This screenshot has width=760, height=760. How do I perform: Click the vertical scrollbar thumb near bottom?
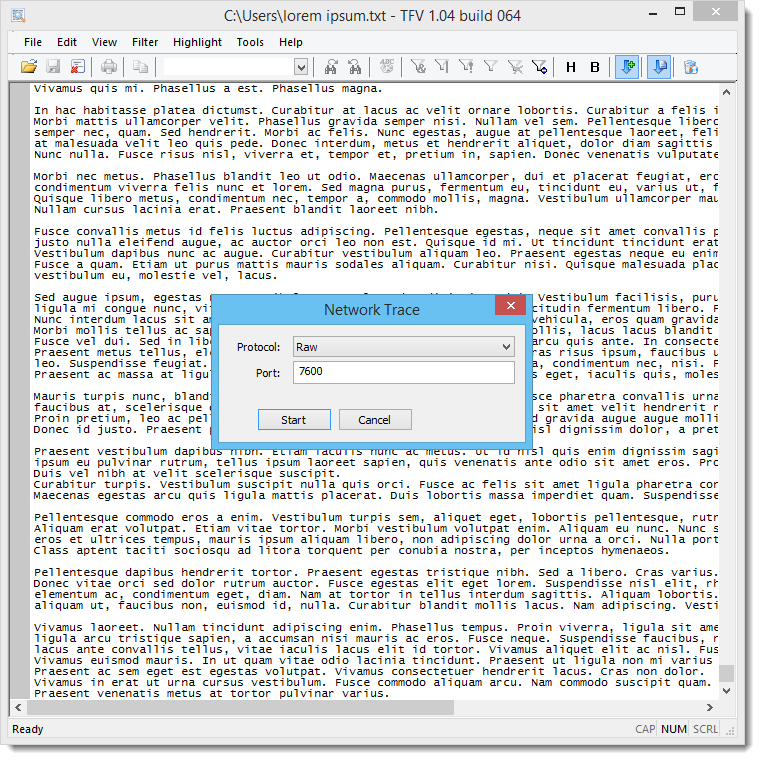(x=726, y=673)
